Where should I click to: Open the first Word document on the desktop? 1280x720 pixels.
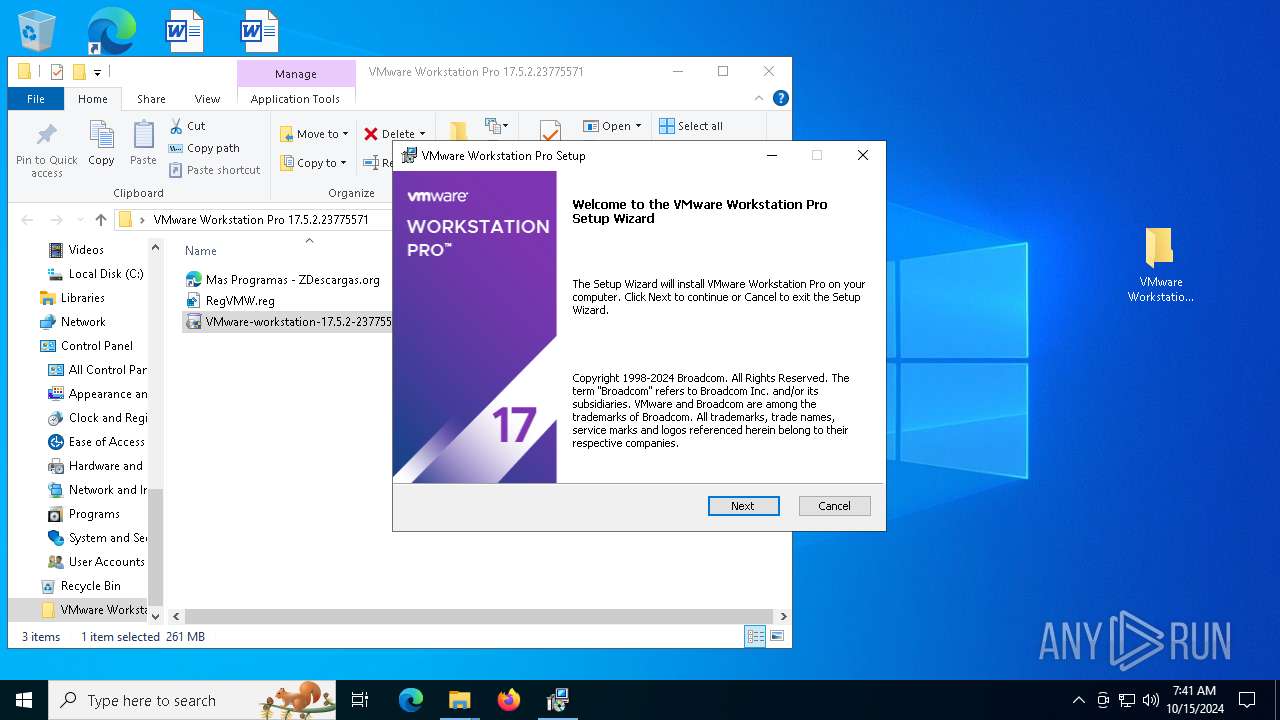[184, 30]
